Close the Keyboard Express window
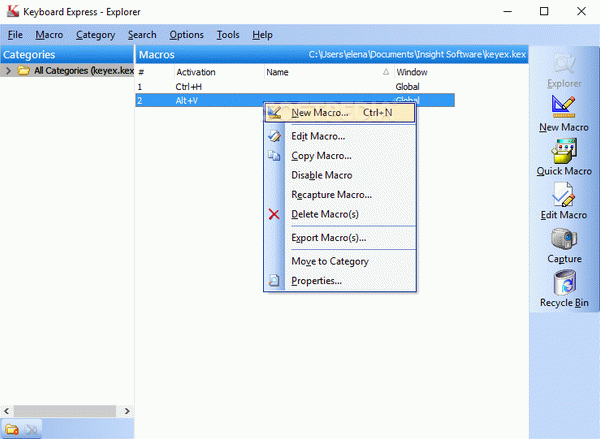 [581, 11]
